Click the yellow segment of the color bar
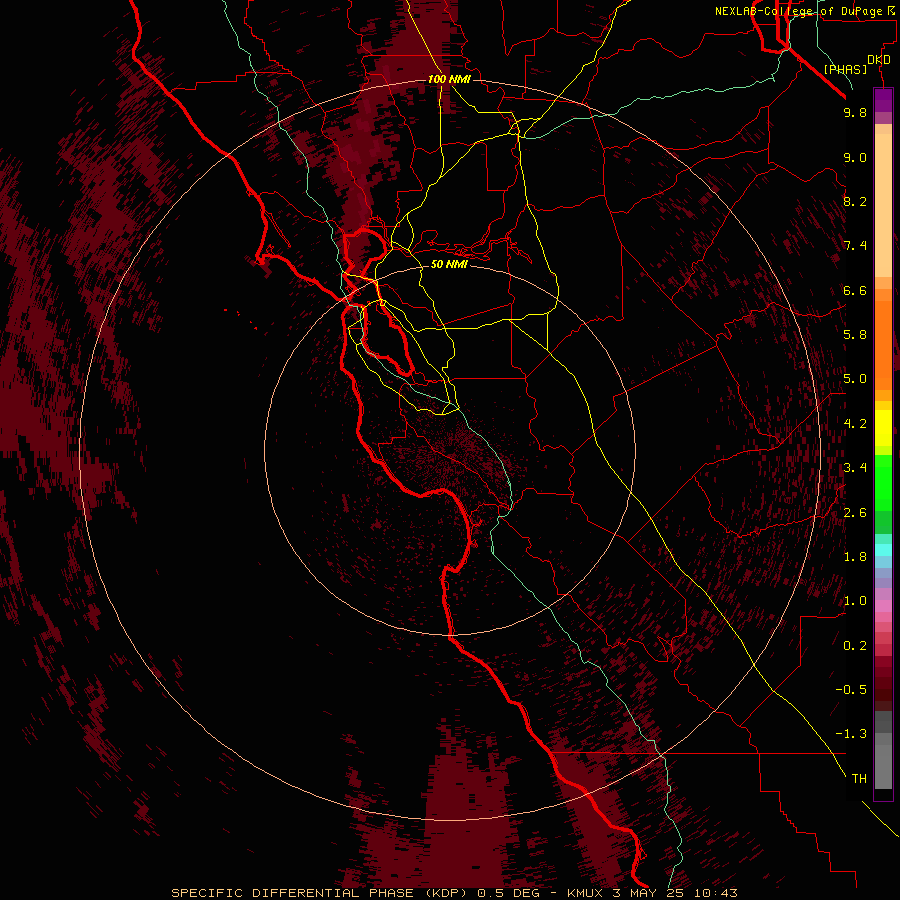The image size is (900, 900). tap(883, 428)
